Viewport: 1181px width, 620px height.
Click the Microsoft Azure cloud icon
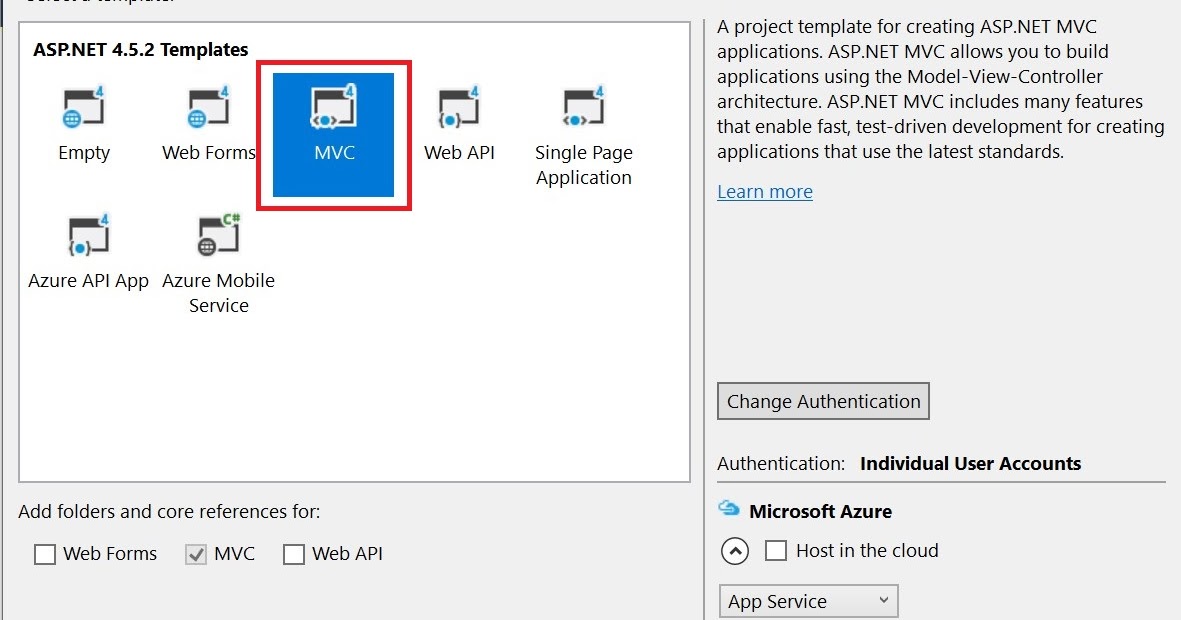pos(729,510)
